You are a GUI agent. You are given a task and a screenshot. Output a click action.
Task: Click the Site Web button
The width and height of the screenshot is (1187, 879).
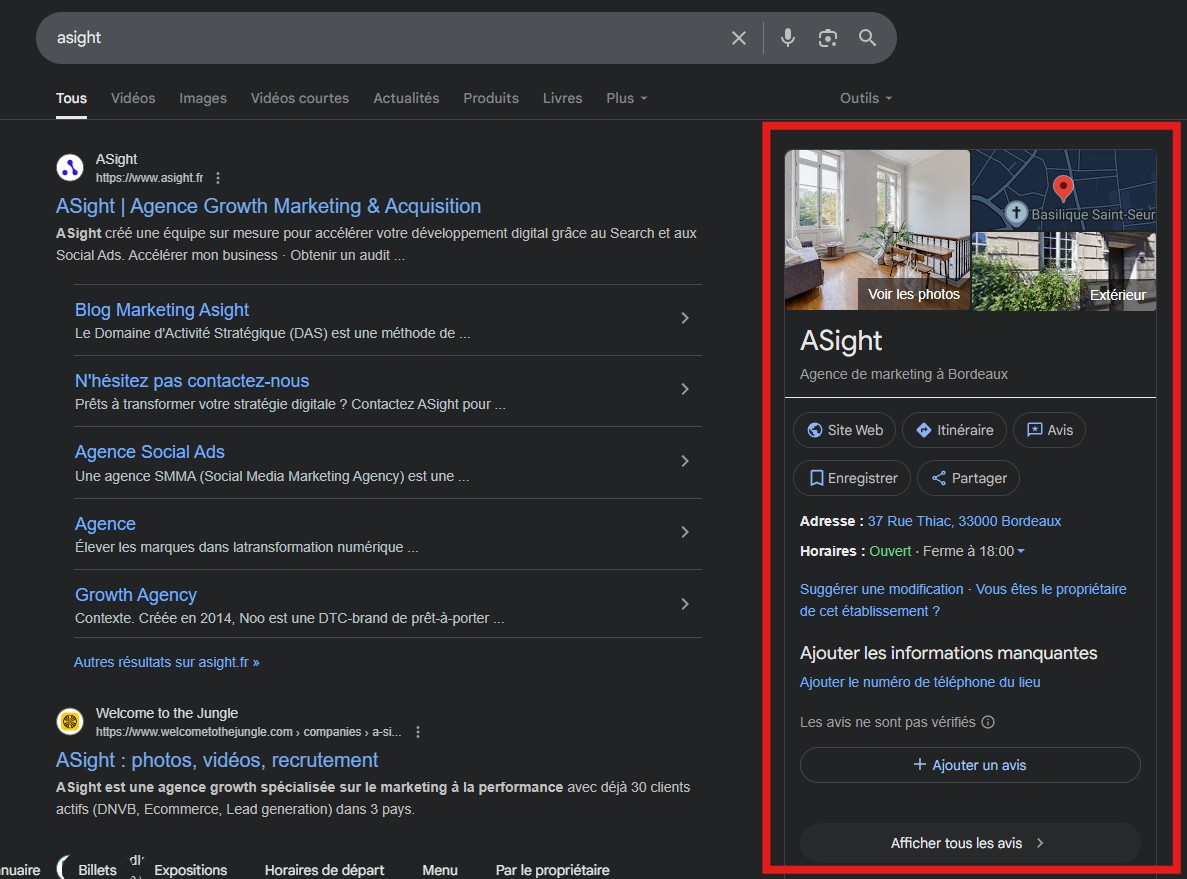click(x=844, y=430)
